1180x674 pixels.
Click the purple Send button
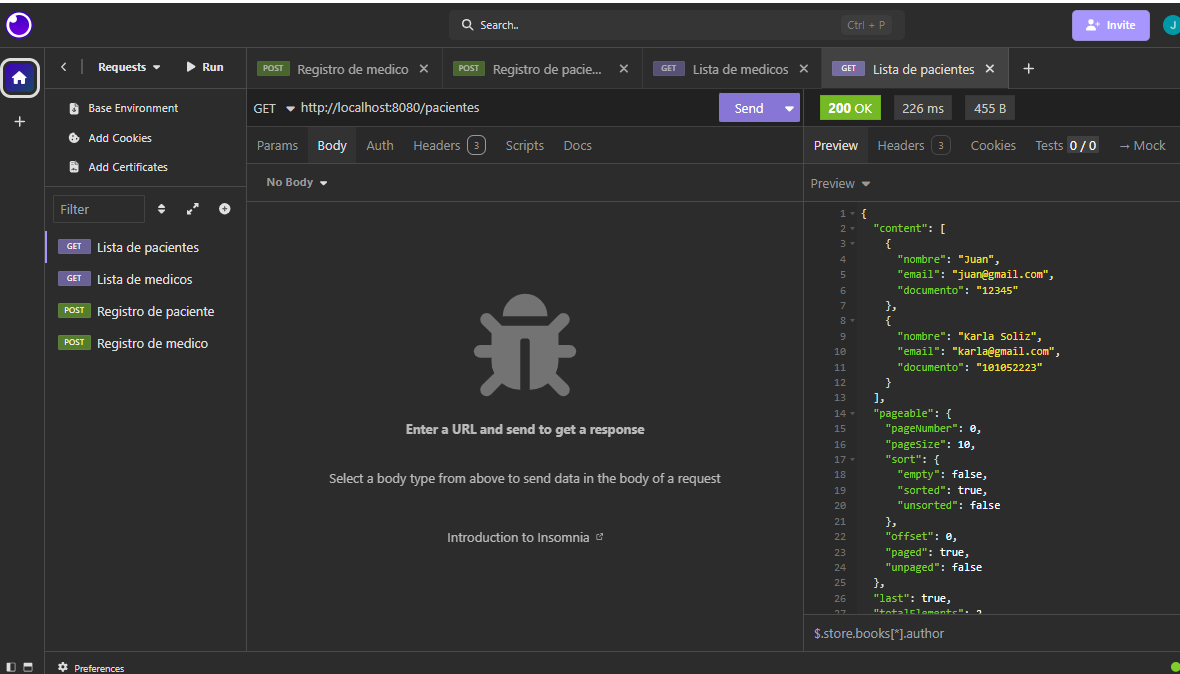[749, 108]
